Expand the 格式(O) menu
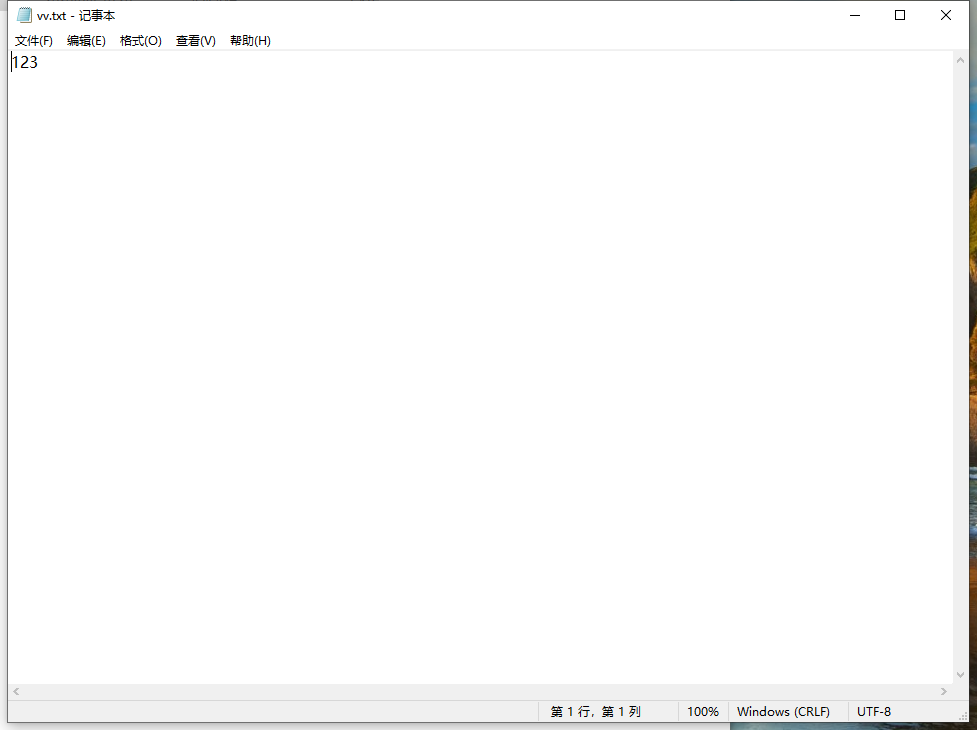Screen dimensions: 977x730 tap(140, 41)
